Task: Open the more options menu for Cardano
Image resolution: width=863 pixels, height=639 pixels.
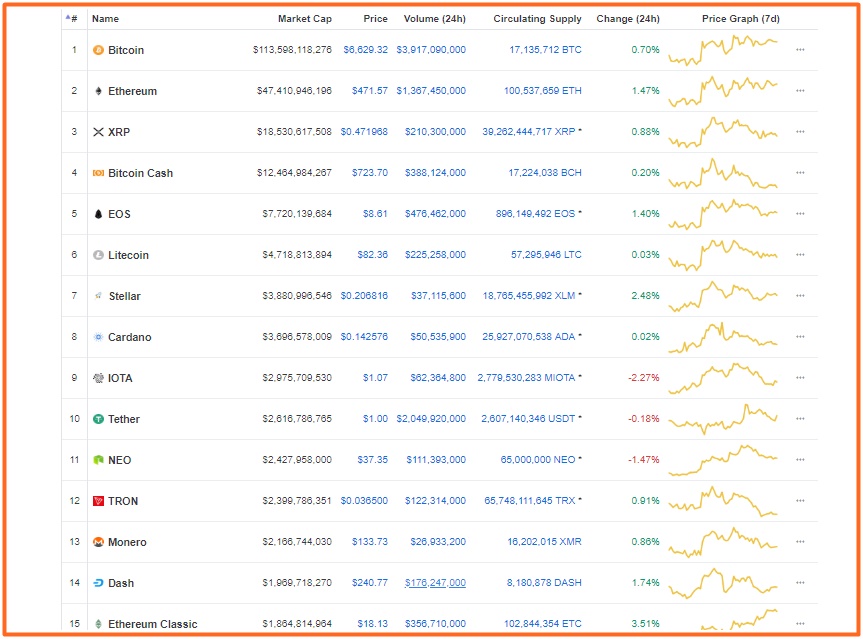Action: pos(800,336)
